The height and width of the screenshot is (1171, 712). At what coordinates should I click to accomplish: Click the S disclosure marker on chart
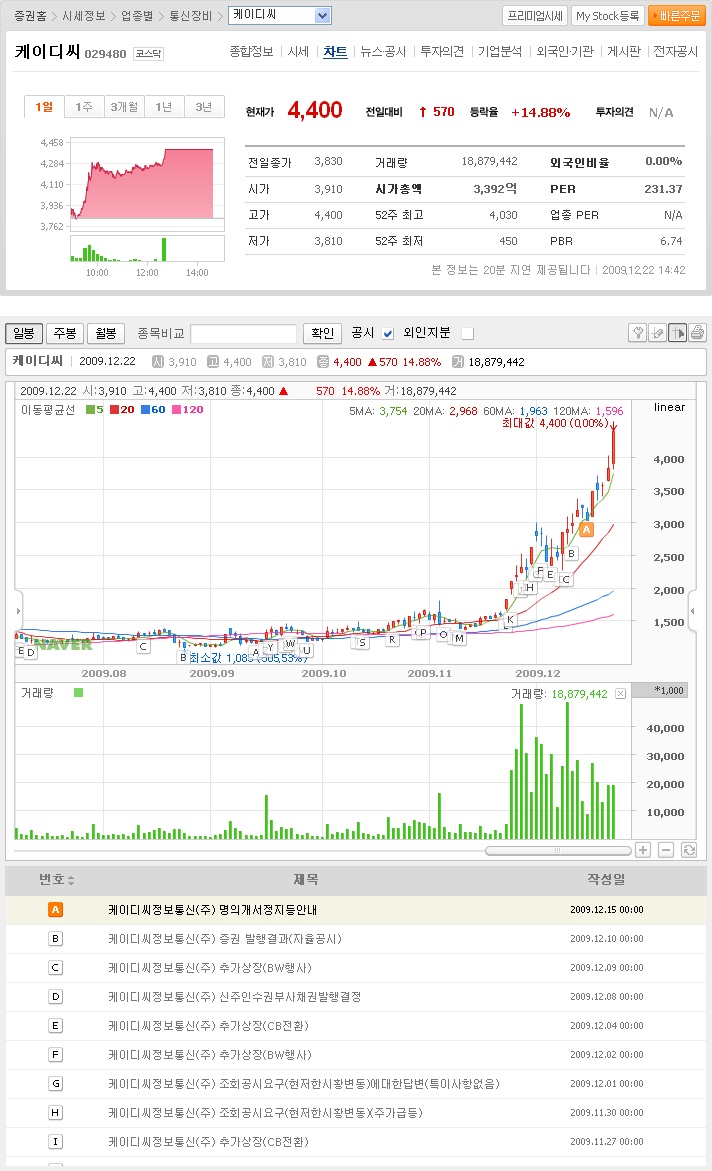coord(362,642)
